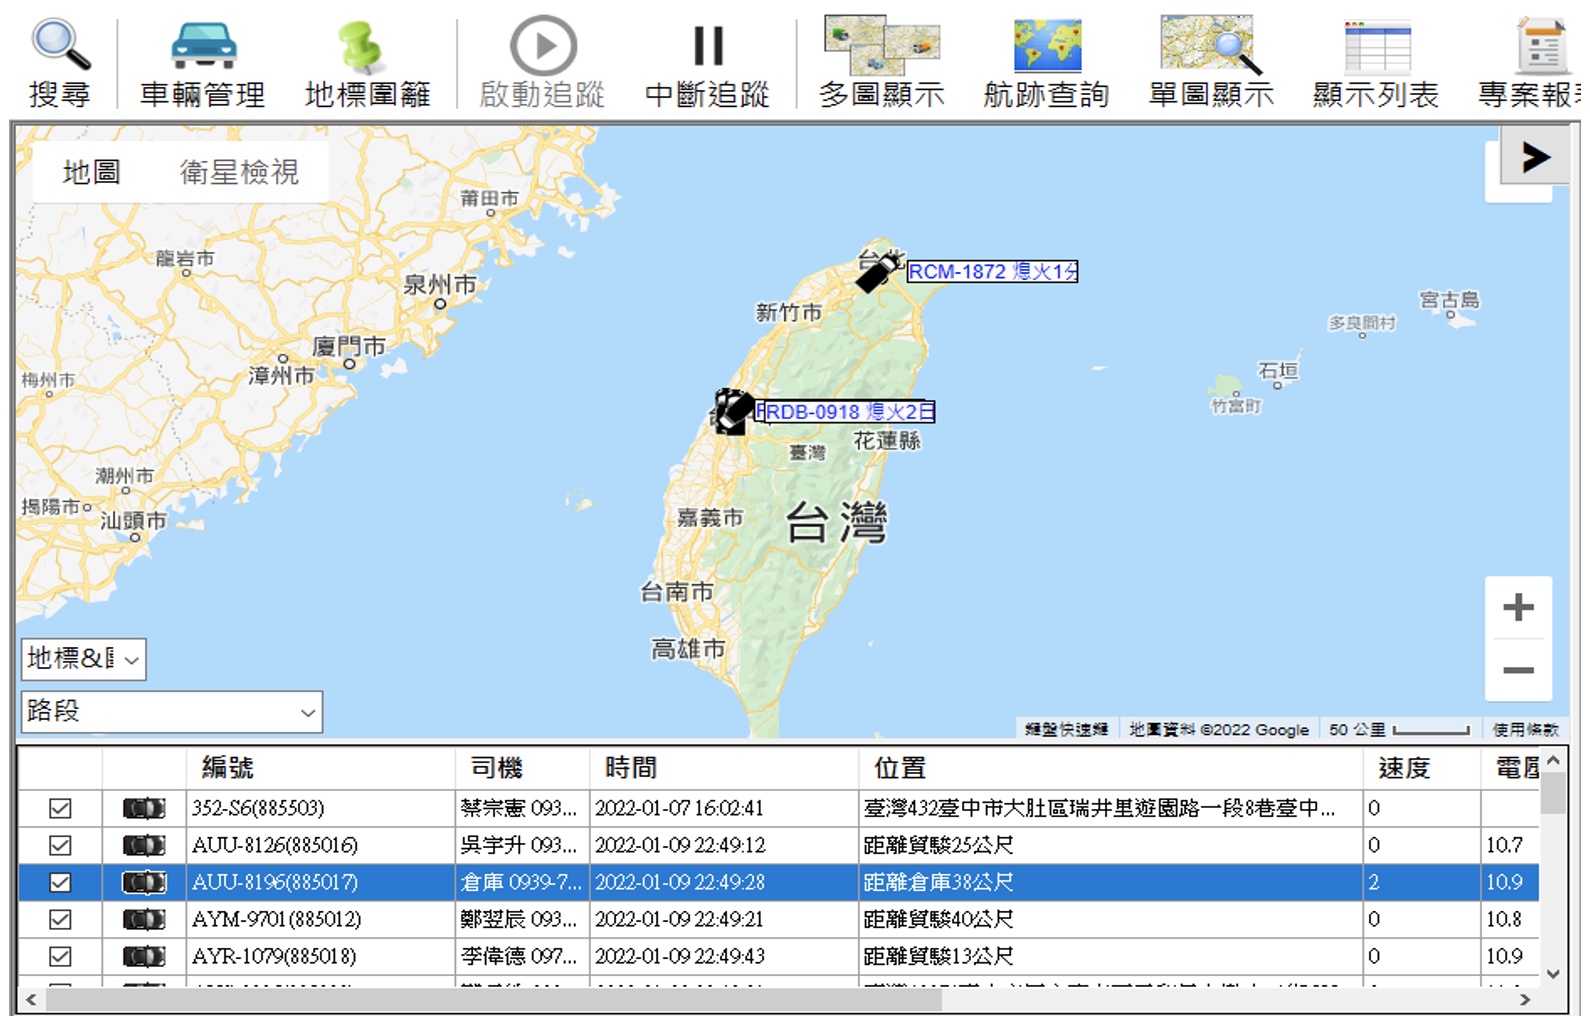Screen dimensions: 1590x1028
Task: Sort table by 速度 column header
Action: [x=1422, y=768]
